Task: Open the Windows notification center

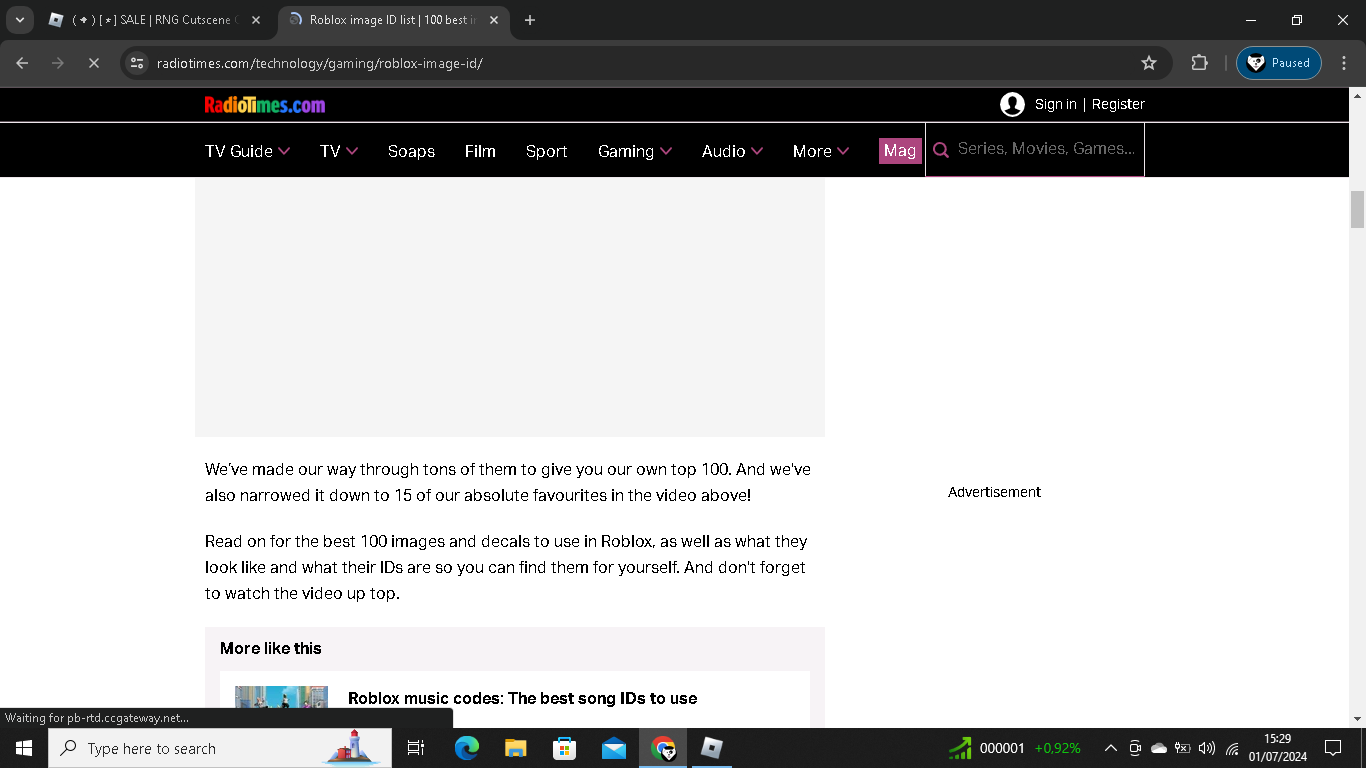Action: [1332, 748]
